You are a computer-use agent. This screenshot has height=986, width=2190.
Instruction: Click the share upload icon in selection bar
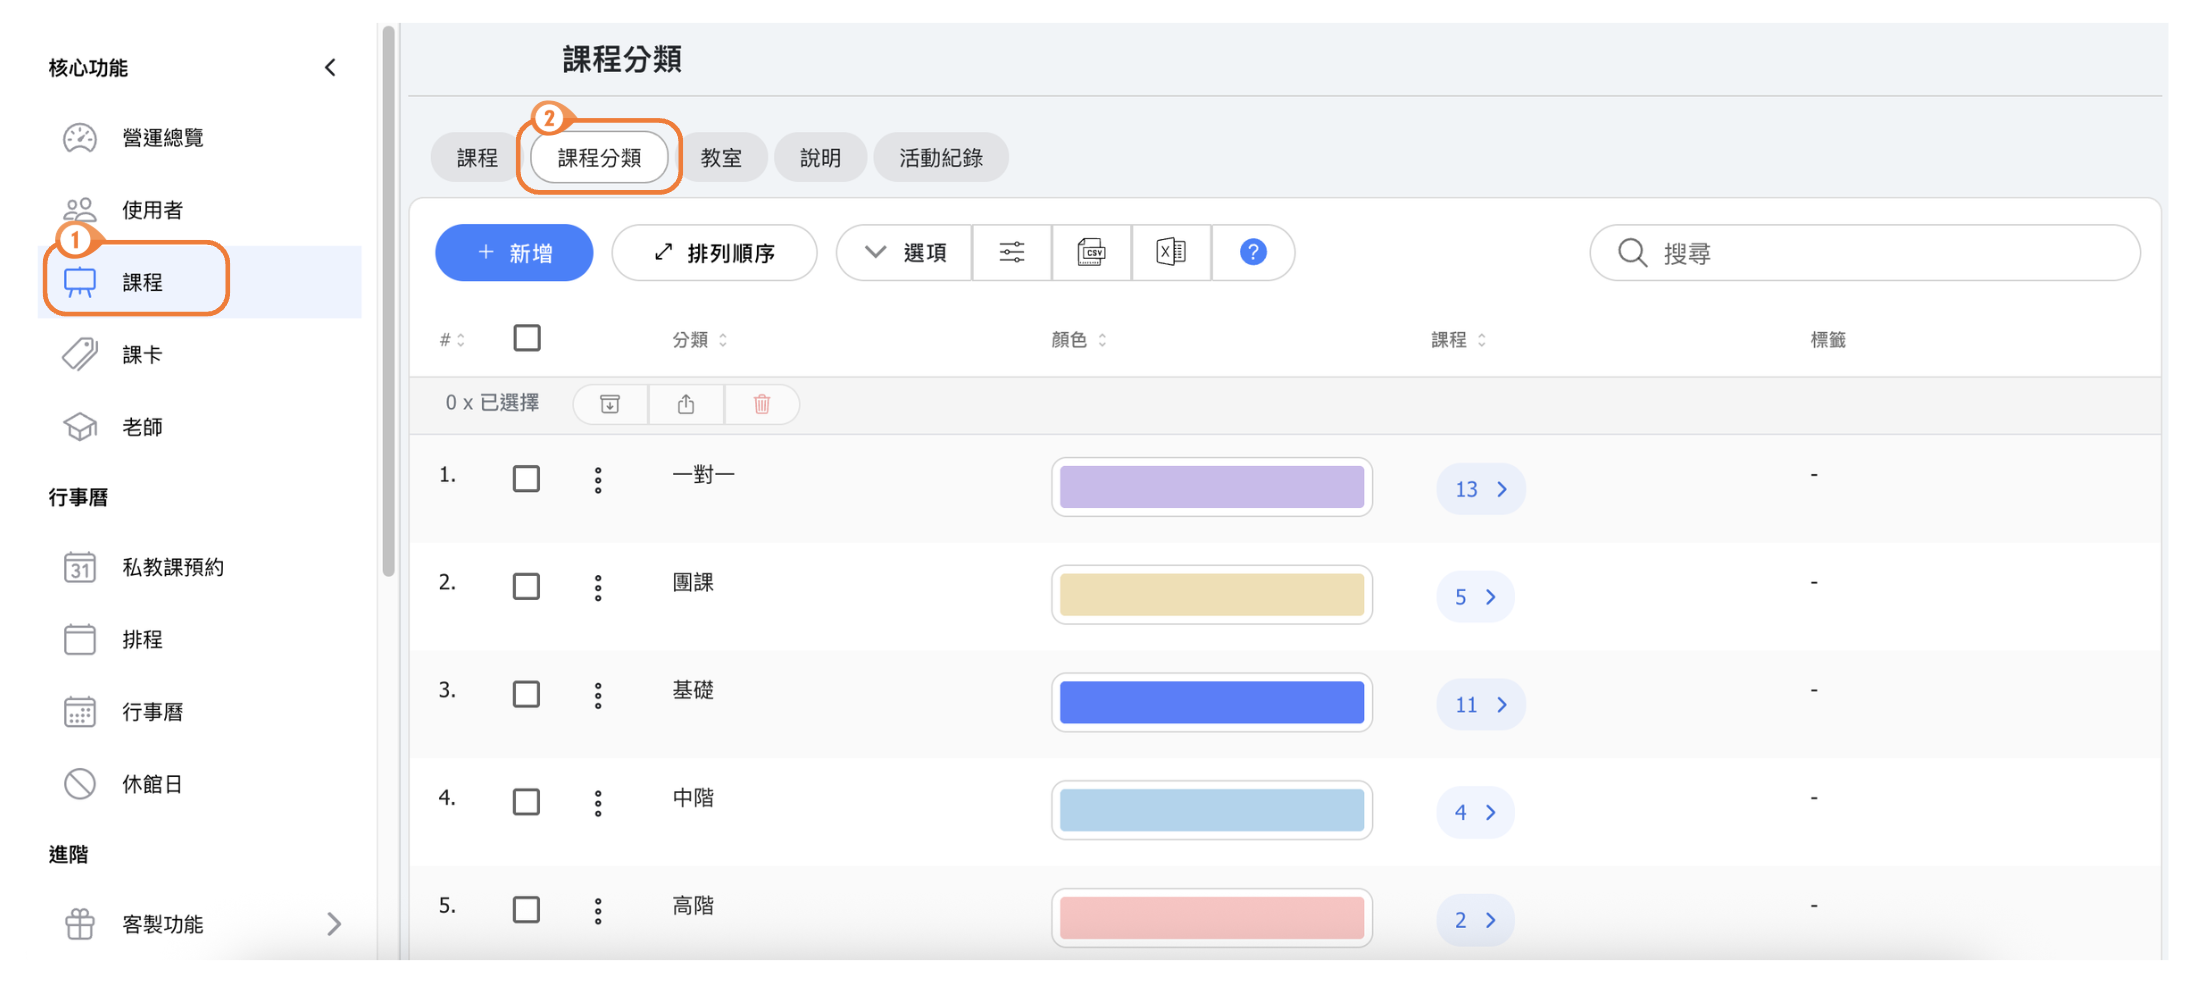point(686,404)
